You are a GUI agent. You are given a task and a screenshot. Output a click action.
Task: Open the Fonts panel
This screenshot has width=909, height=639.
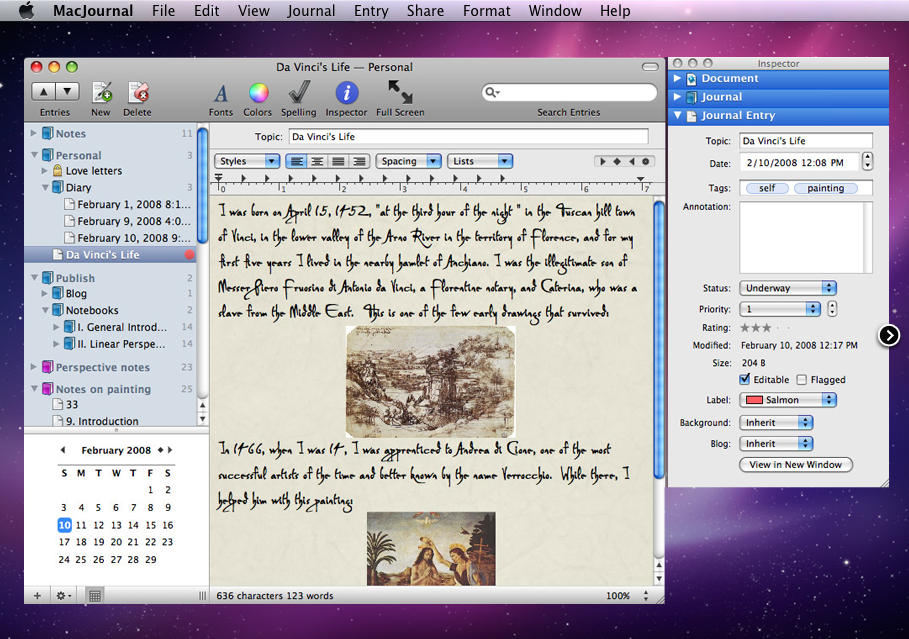click(x=221, y=93)
